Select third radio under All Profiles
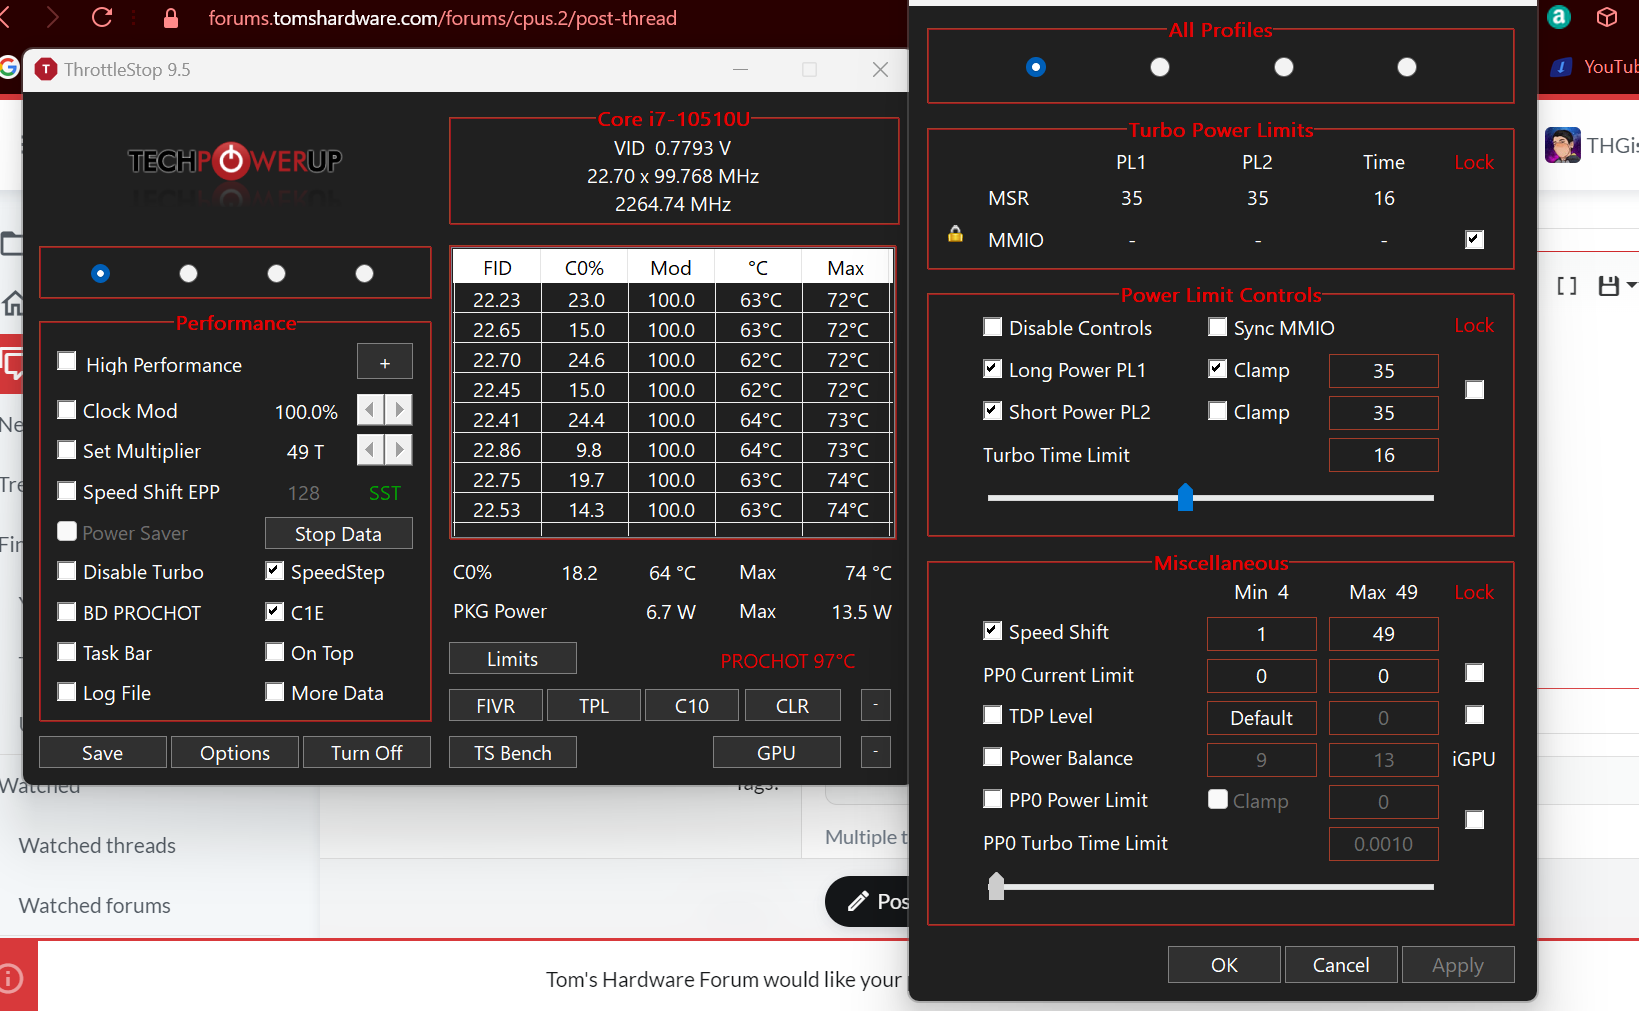This screenshot has width=1639, height=1011. [x=1284, y=67]
